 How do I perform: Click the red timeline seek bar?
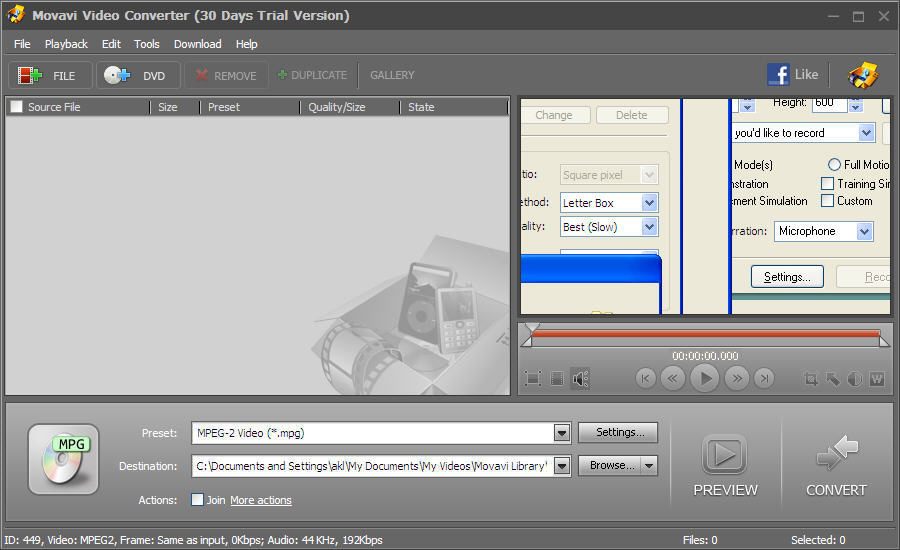pyautogui.click(x=705, y=333)
